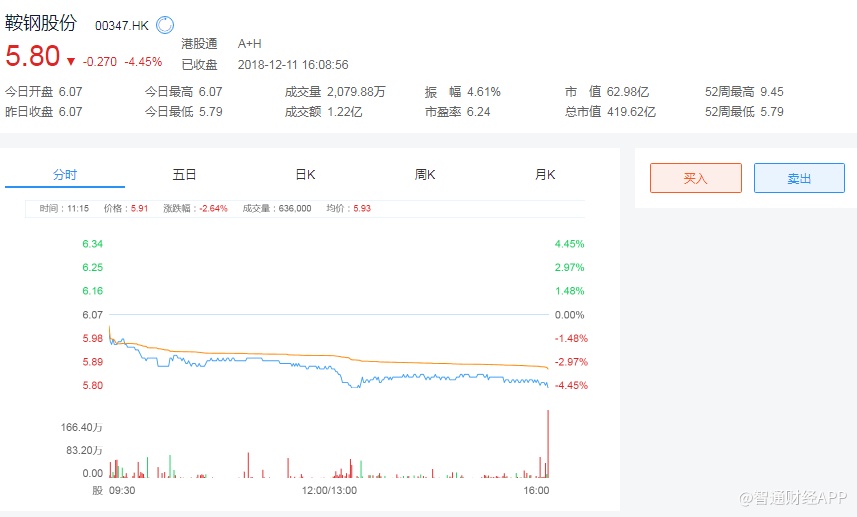Screen dimensions: 857x517
Task: Click the red down-triangle price indicator
Action: pyautogui.click(x=71, y=61)
